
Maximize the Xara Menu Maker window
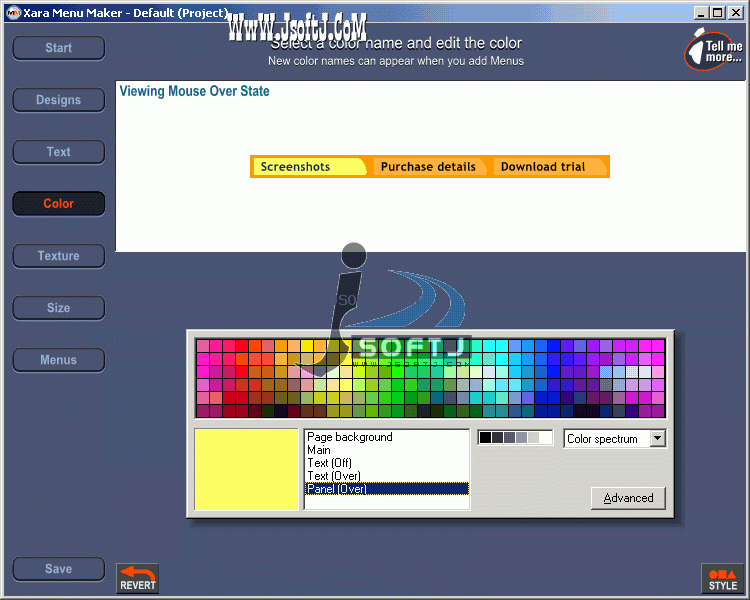click(718, 13)
